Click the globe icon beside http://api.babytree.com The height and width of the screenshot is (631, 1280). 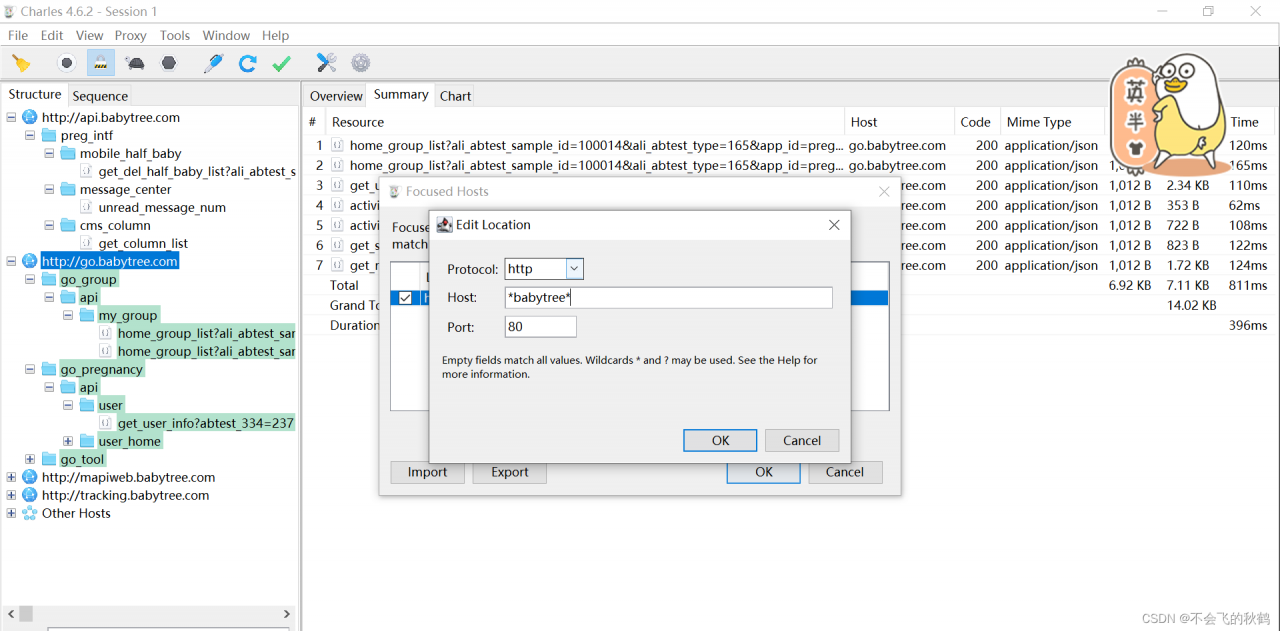tap(30, 117)
